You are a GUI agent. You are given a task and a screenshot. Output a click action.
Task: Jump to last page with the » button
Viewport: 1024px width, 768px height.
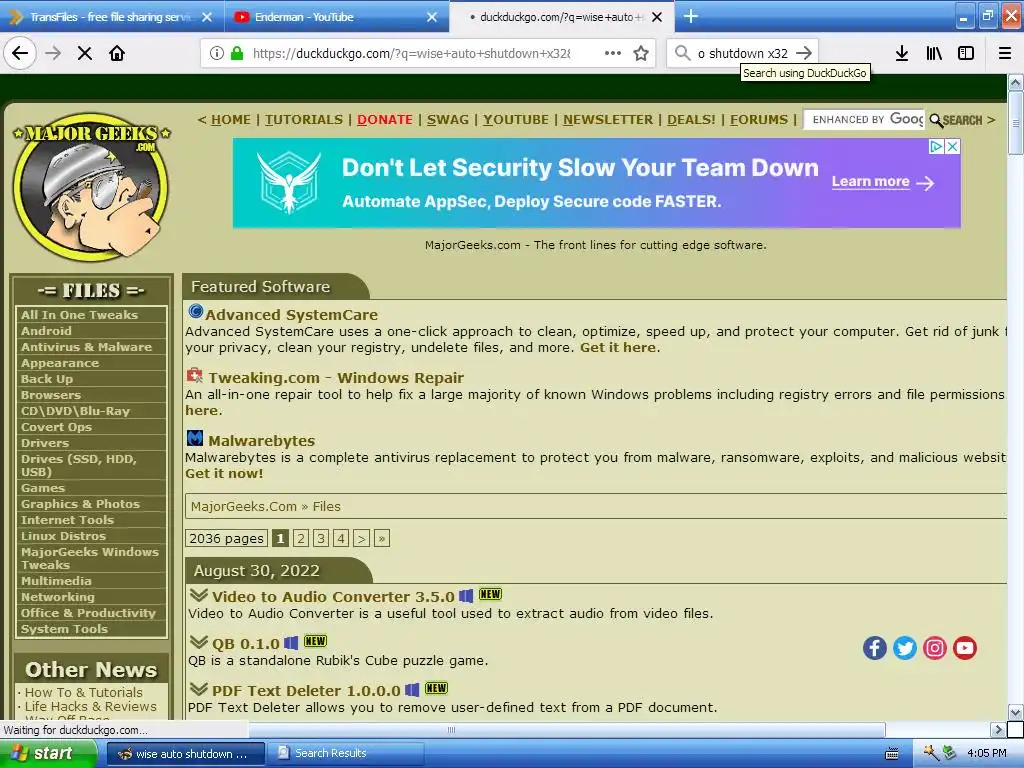point(382,538)
